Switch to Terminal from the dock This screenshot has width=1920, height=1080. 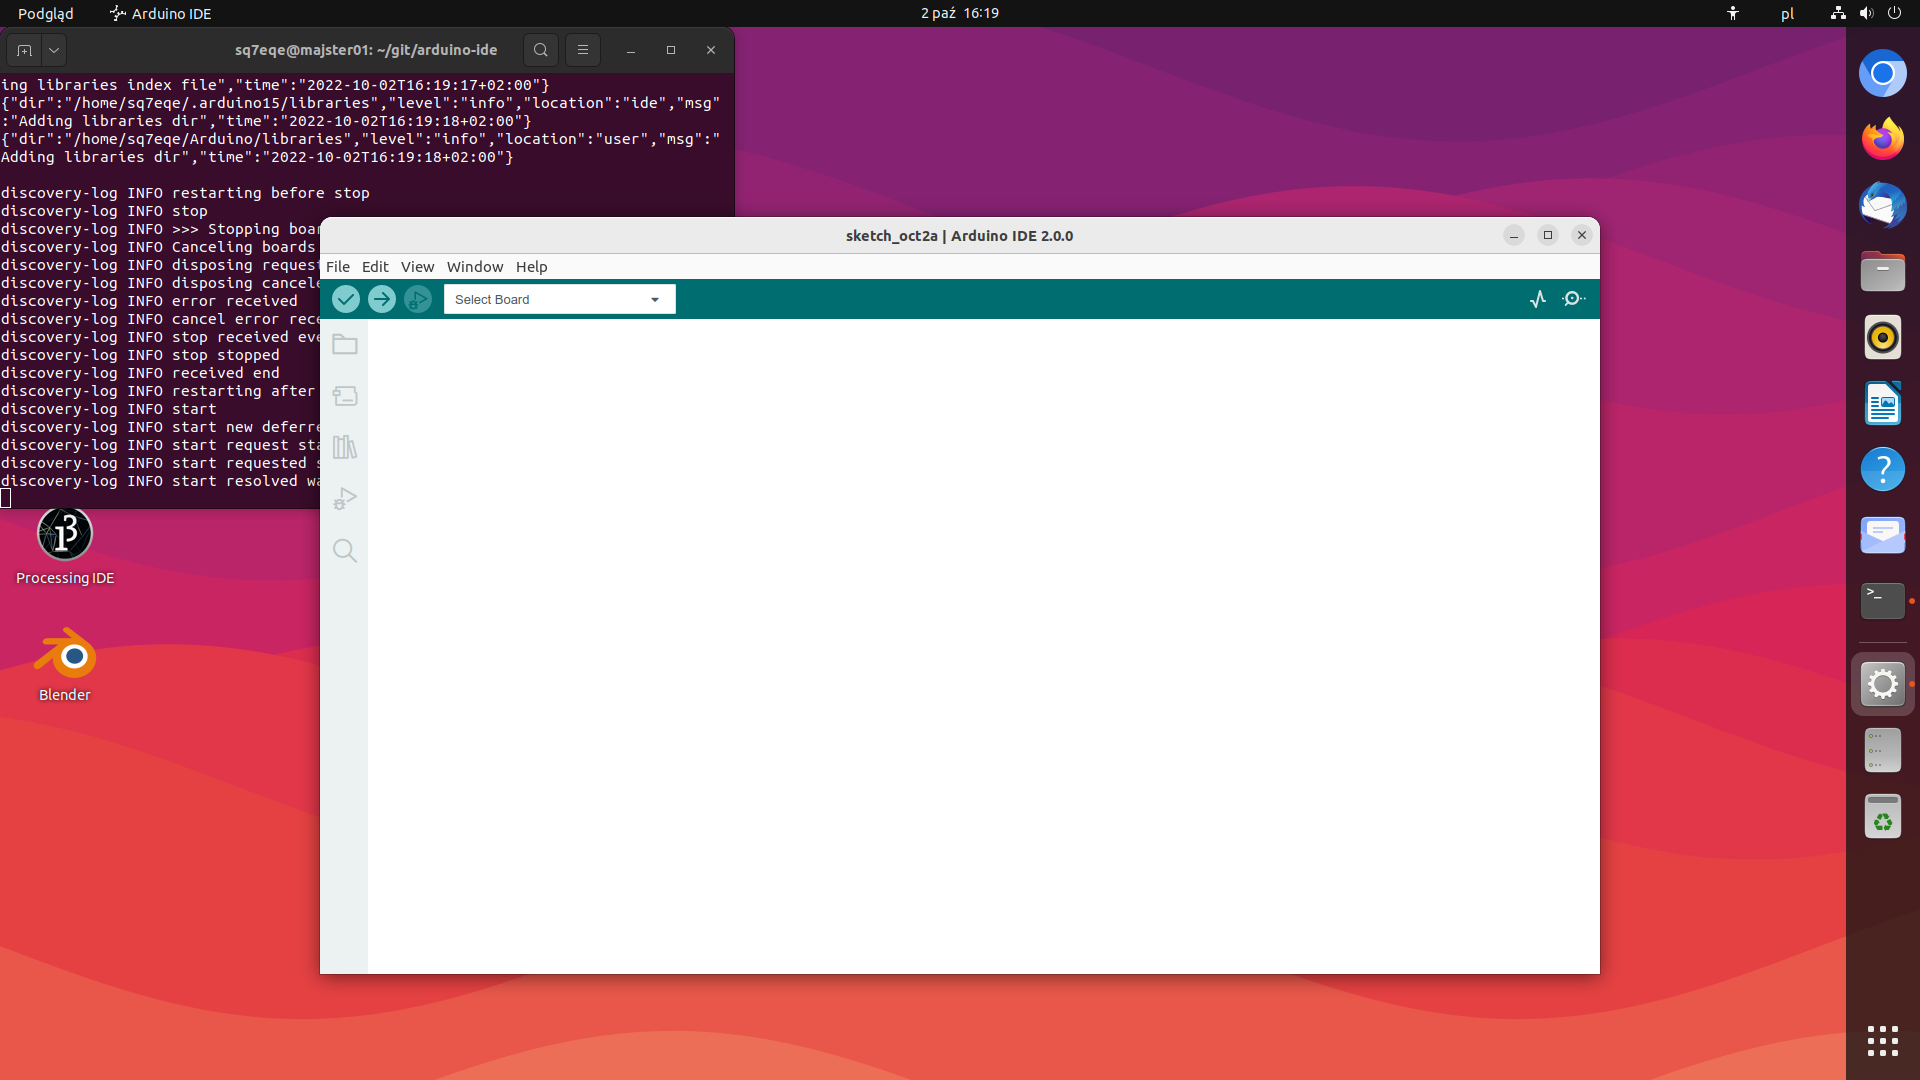coord(1883,601)
